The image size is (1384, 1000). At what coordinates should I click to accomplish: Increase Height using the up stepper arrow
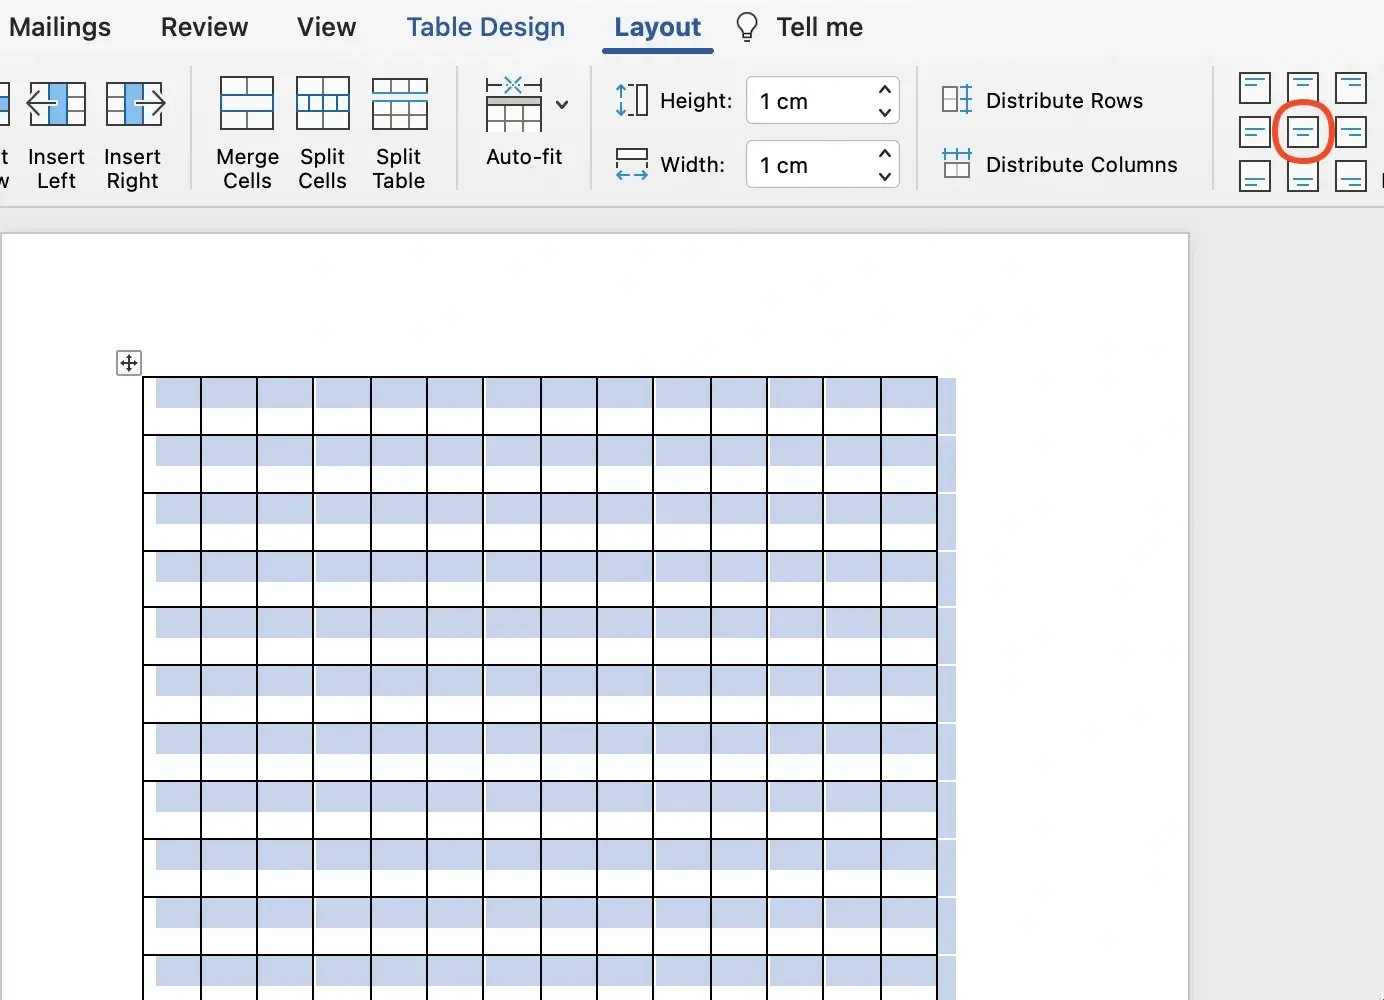(884, 91)
